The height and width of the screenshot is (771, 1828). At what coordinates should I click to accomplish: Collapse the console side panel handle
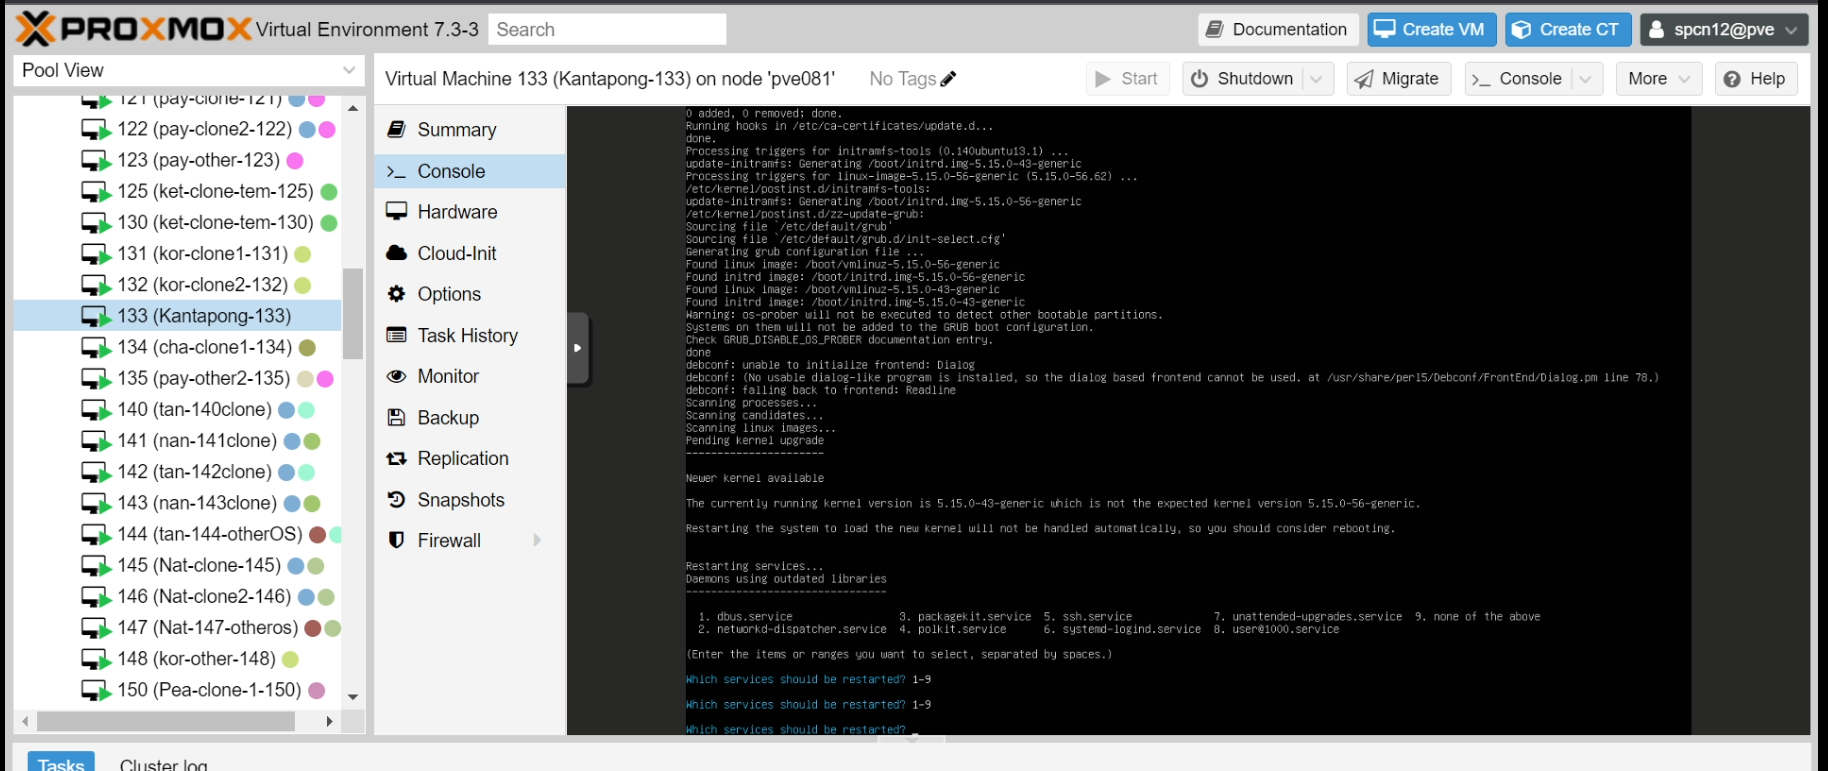pyautogui.click(x=578, y=348)
